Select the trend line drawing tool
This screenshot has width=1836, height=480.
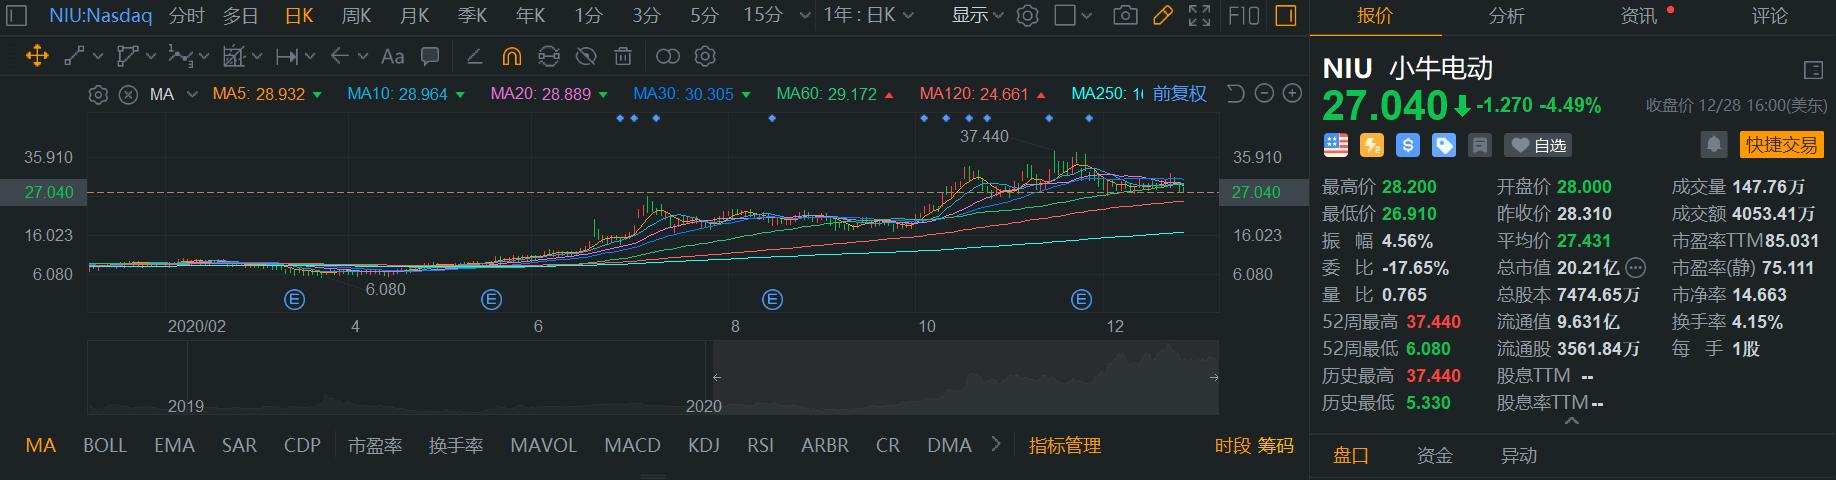(x=74, y=56)
